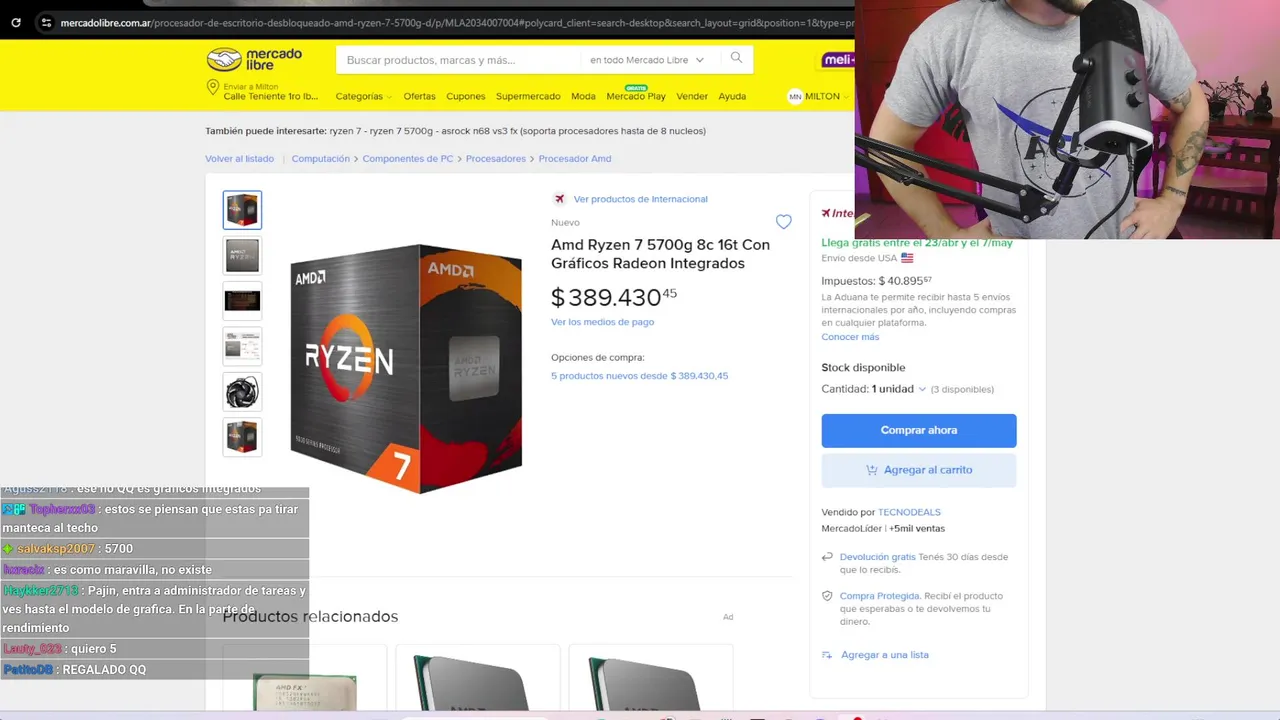Open the Ver los medios de pago link
Viewport: 1280px width, 720px height.
click(602, 322)
